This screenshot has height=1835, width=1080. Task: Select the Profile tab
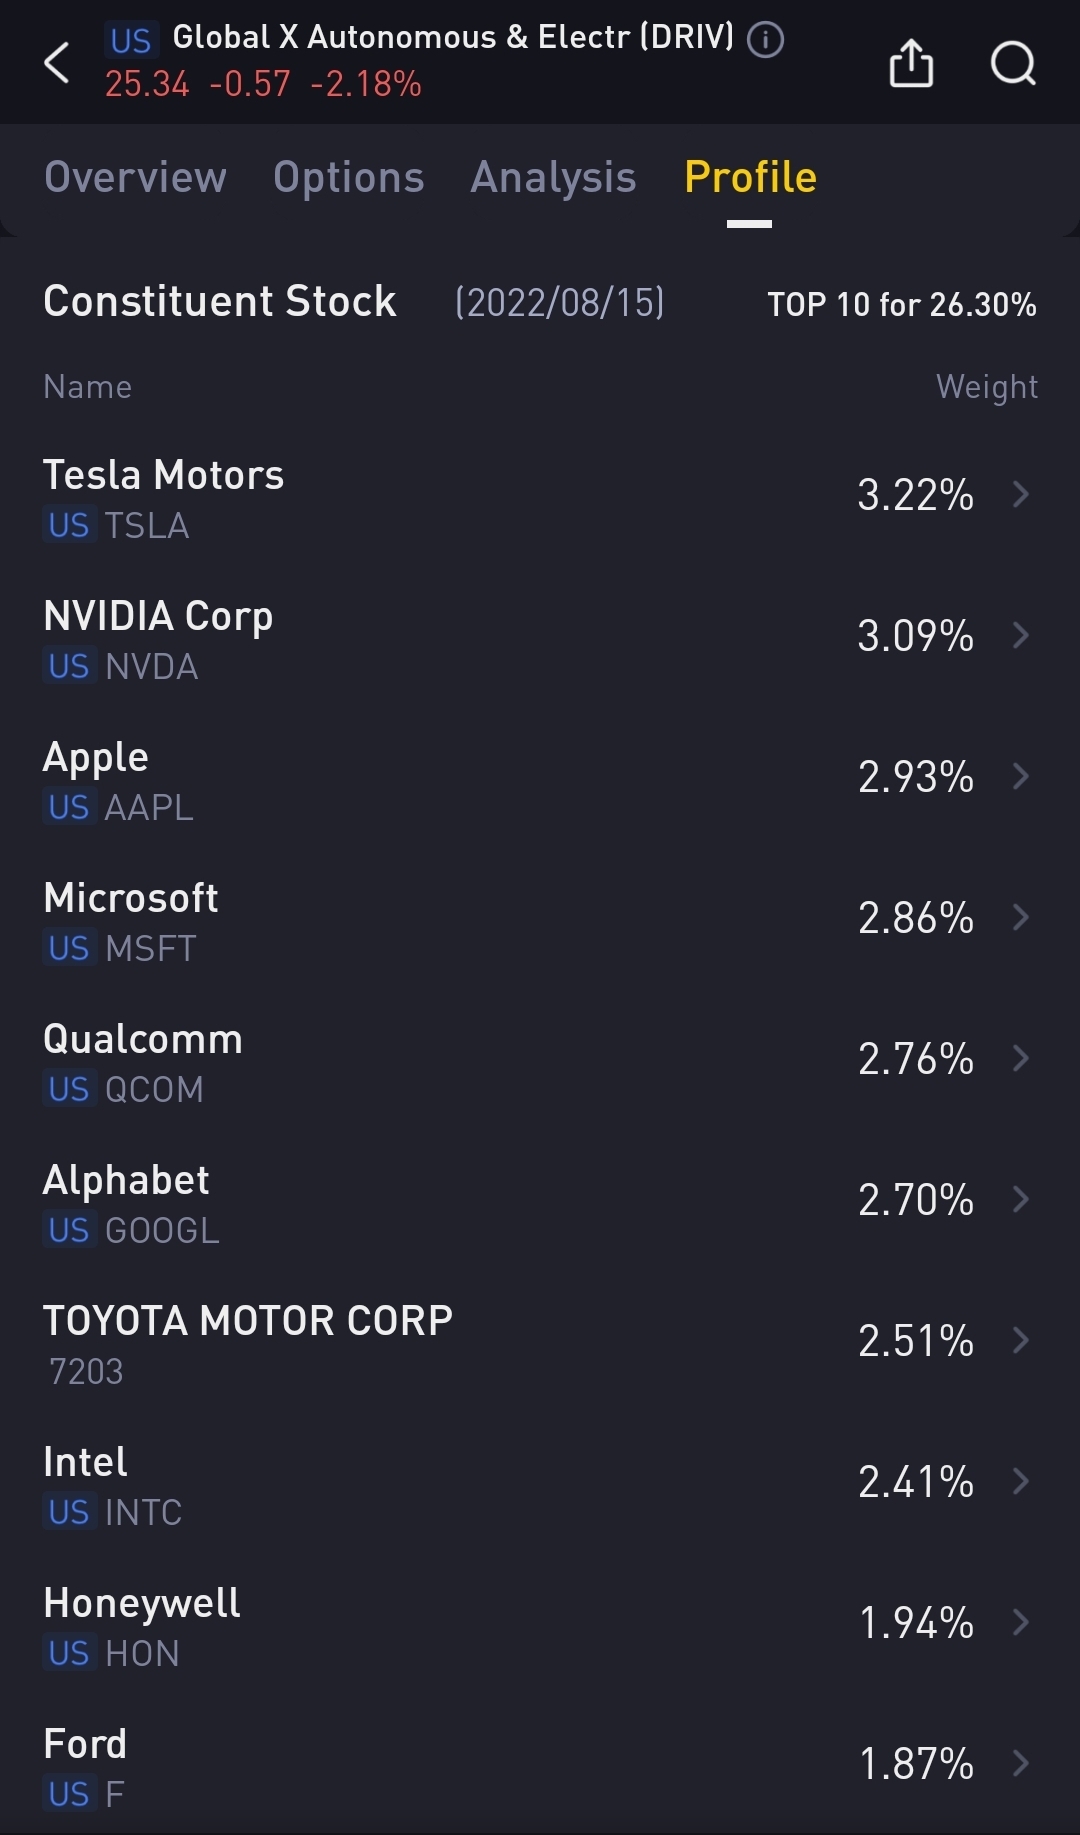[x=750, y=177]
